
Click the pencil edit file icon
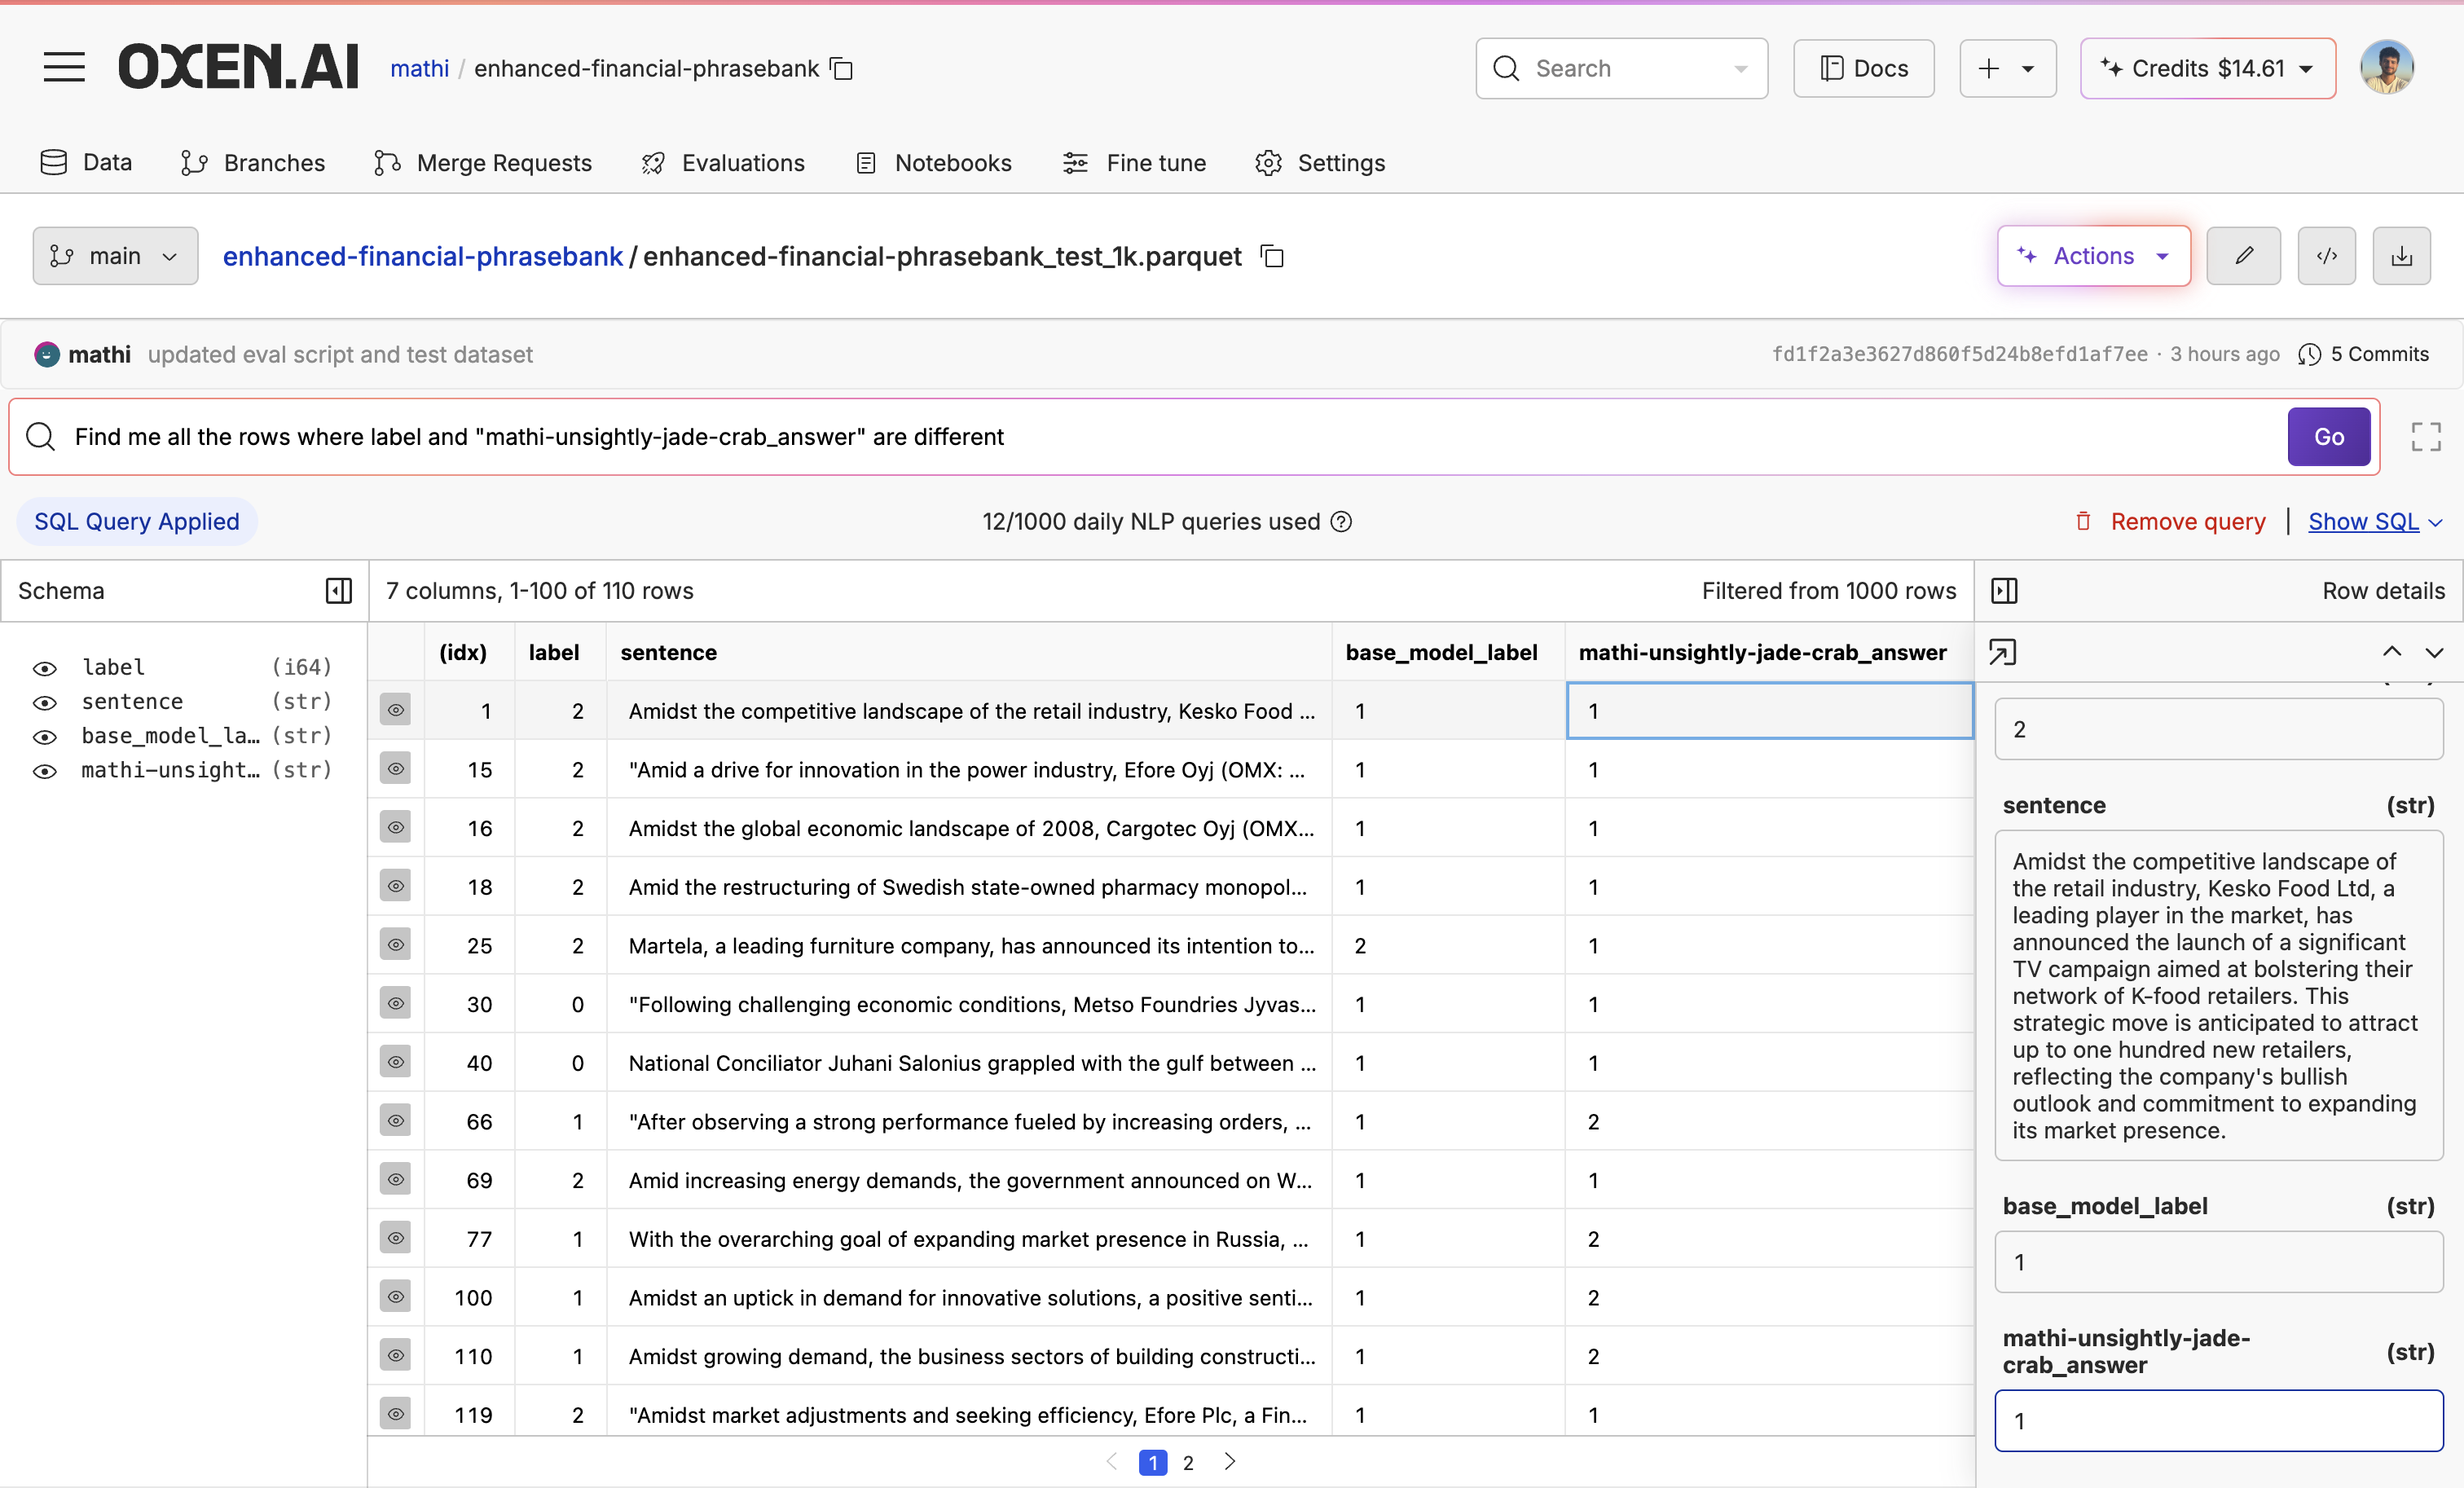[2243, 256]
